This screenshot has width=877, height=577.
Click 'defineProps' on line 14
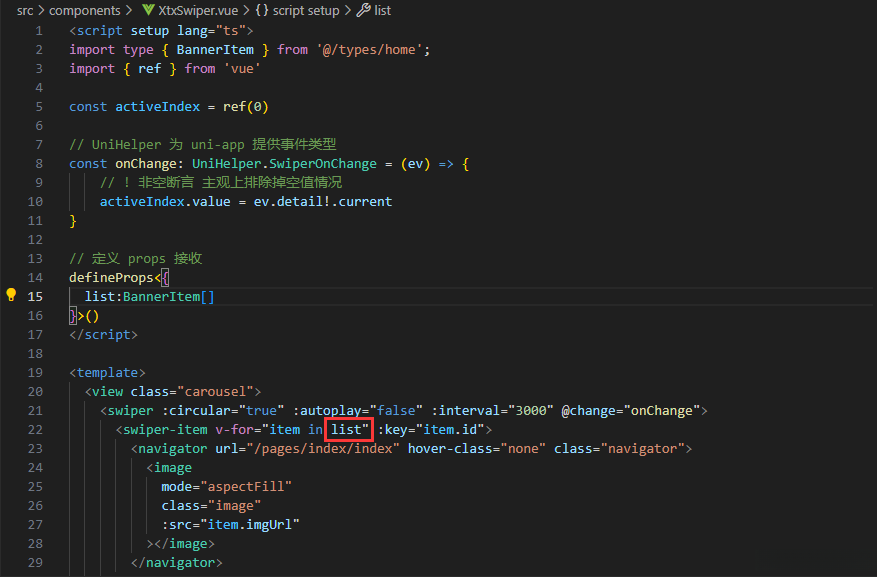point(111,278)
